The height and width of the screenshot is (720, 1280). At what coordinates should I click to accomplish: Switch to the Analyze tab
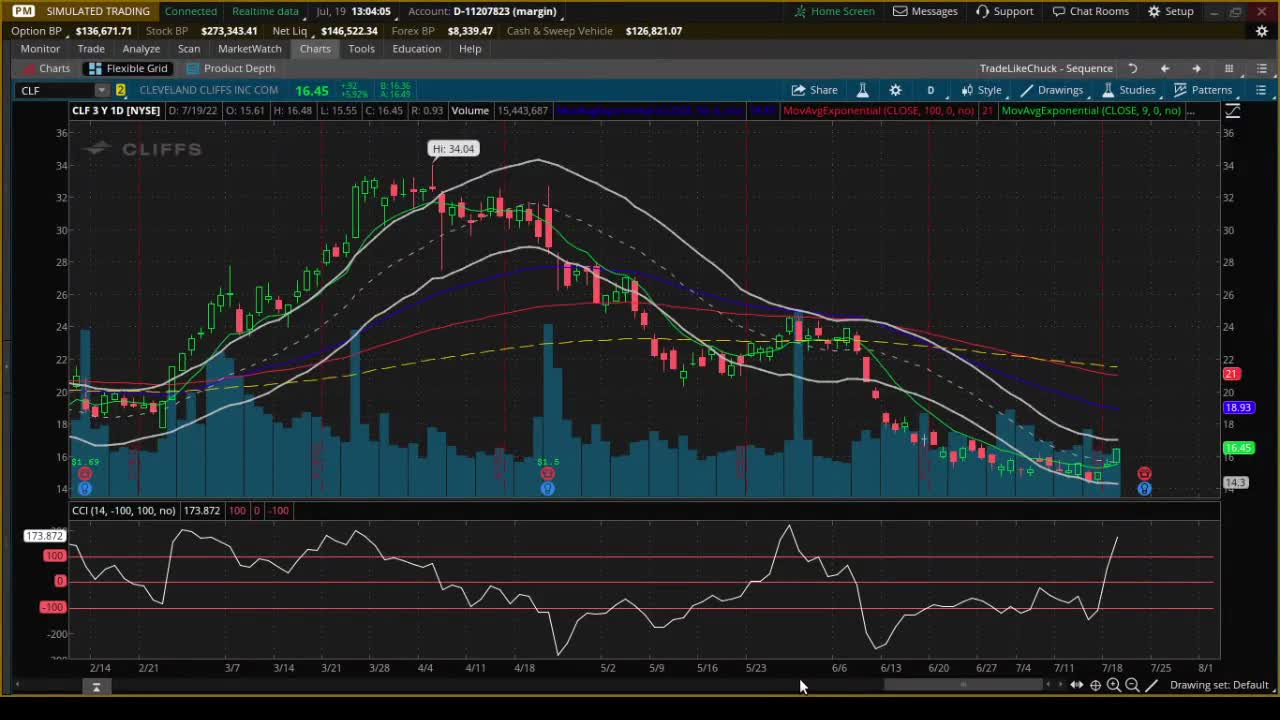click(141, 49)
